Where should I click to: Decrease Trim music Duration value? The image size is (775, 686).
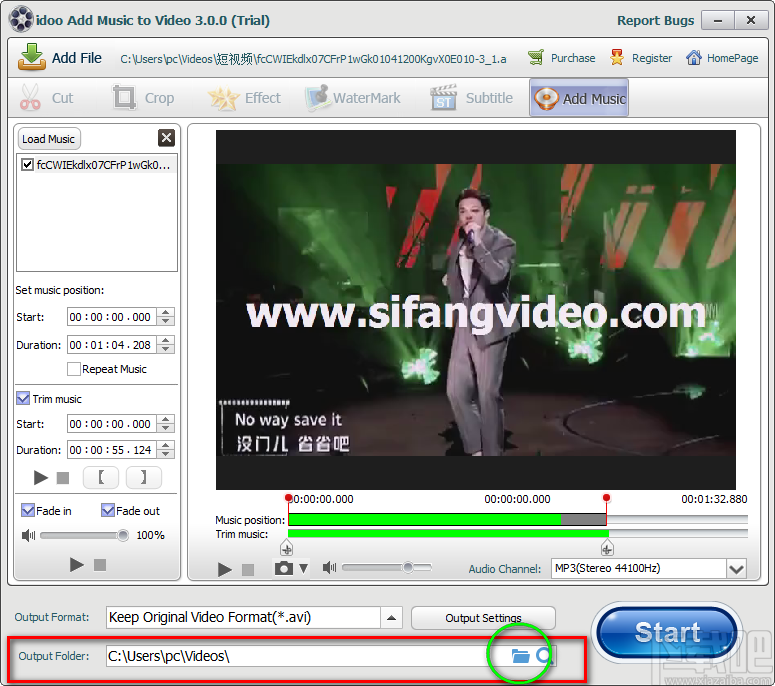(166, 454)
